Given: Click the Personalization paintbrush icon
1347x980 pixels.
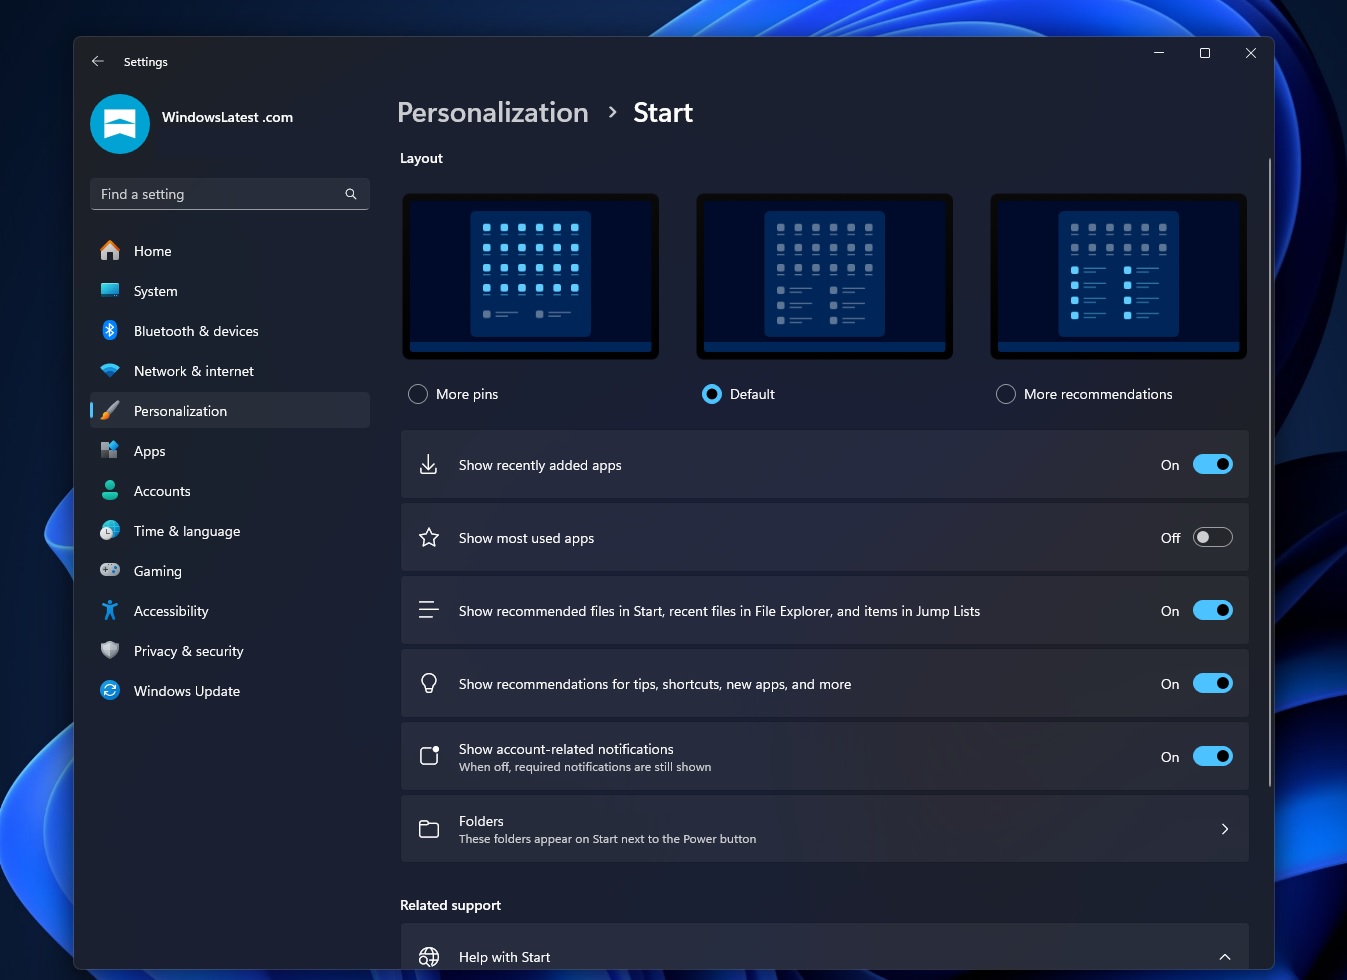Looking at the screenshot, I should coord(110,411).
